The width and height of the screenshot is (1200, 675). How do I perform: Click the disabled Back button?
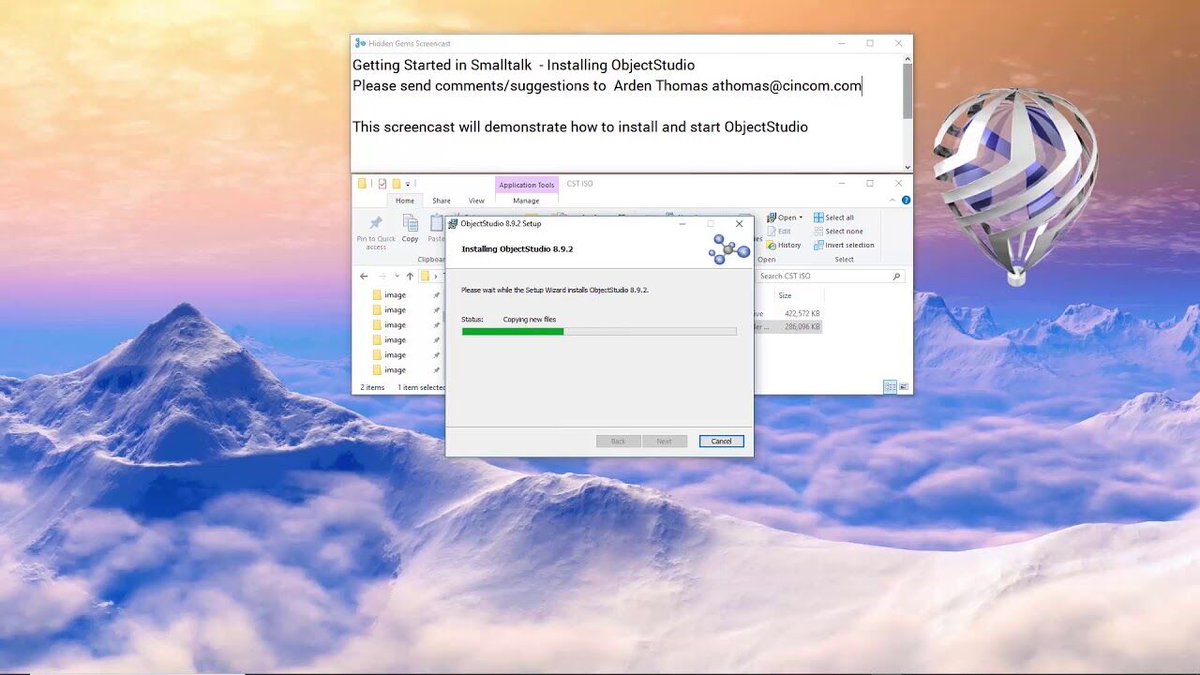(x=618, y=441)
